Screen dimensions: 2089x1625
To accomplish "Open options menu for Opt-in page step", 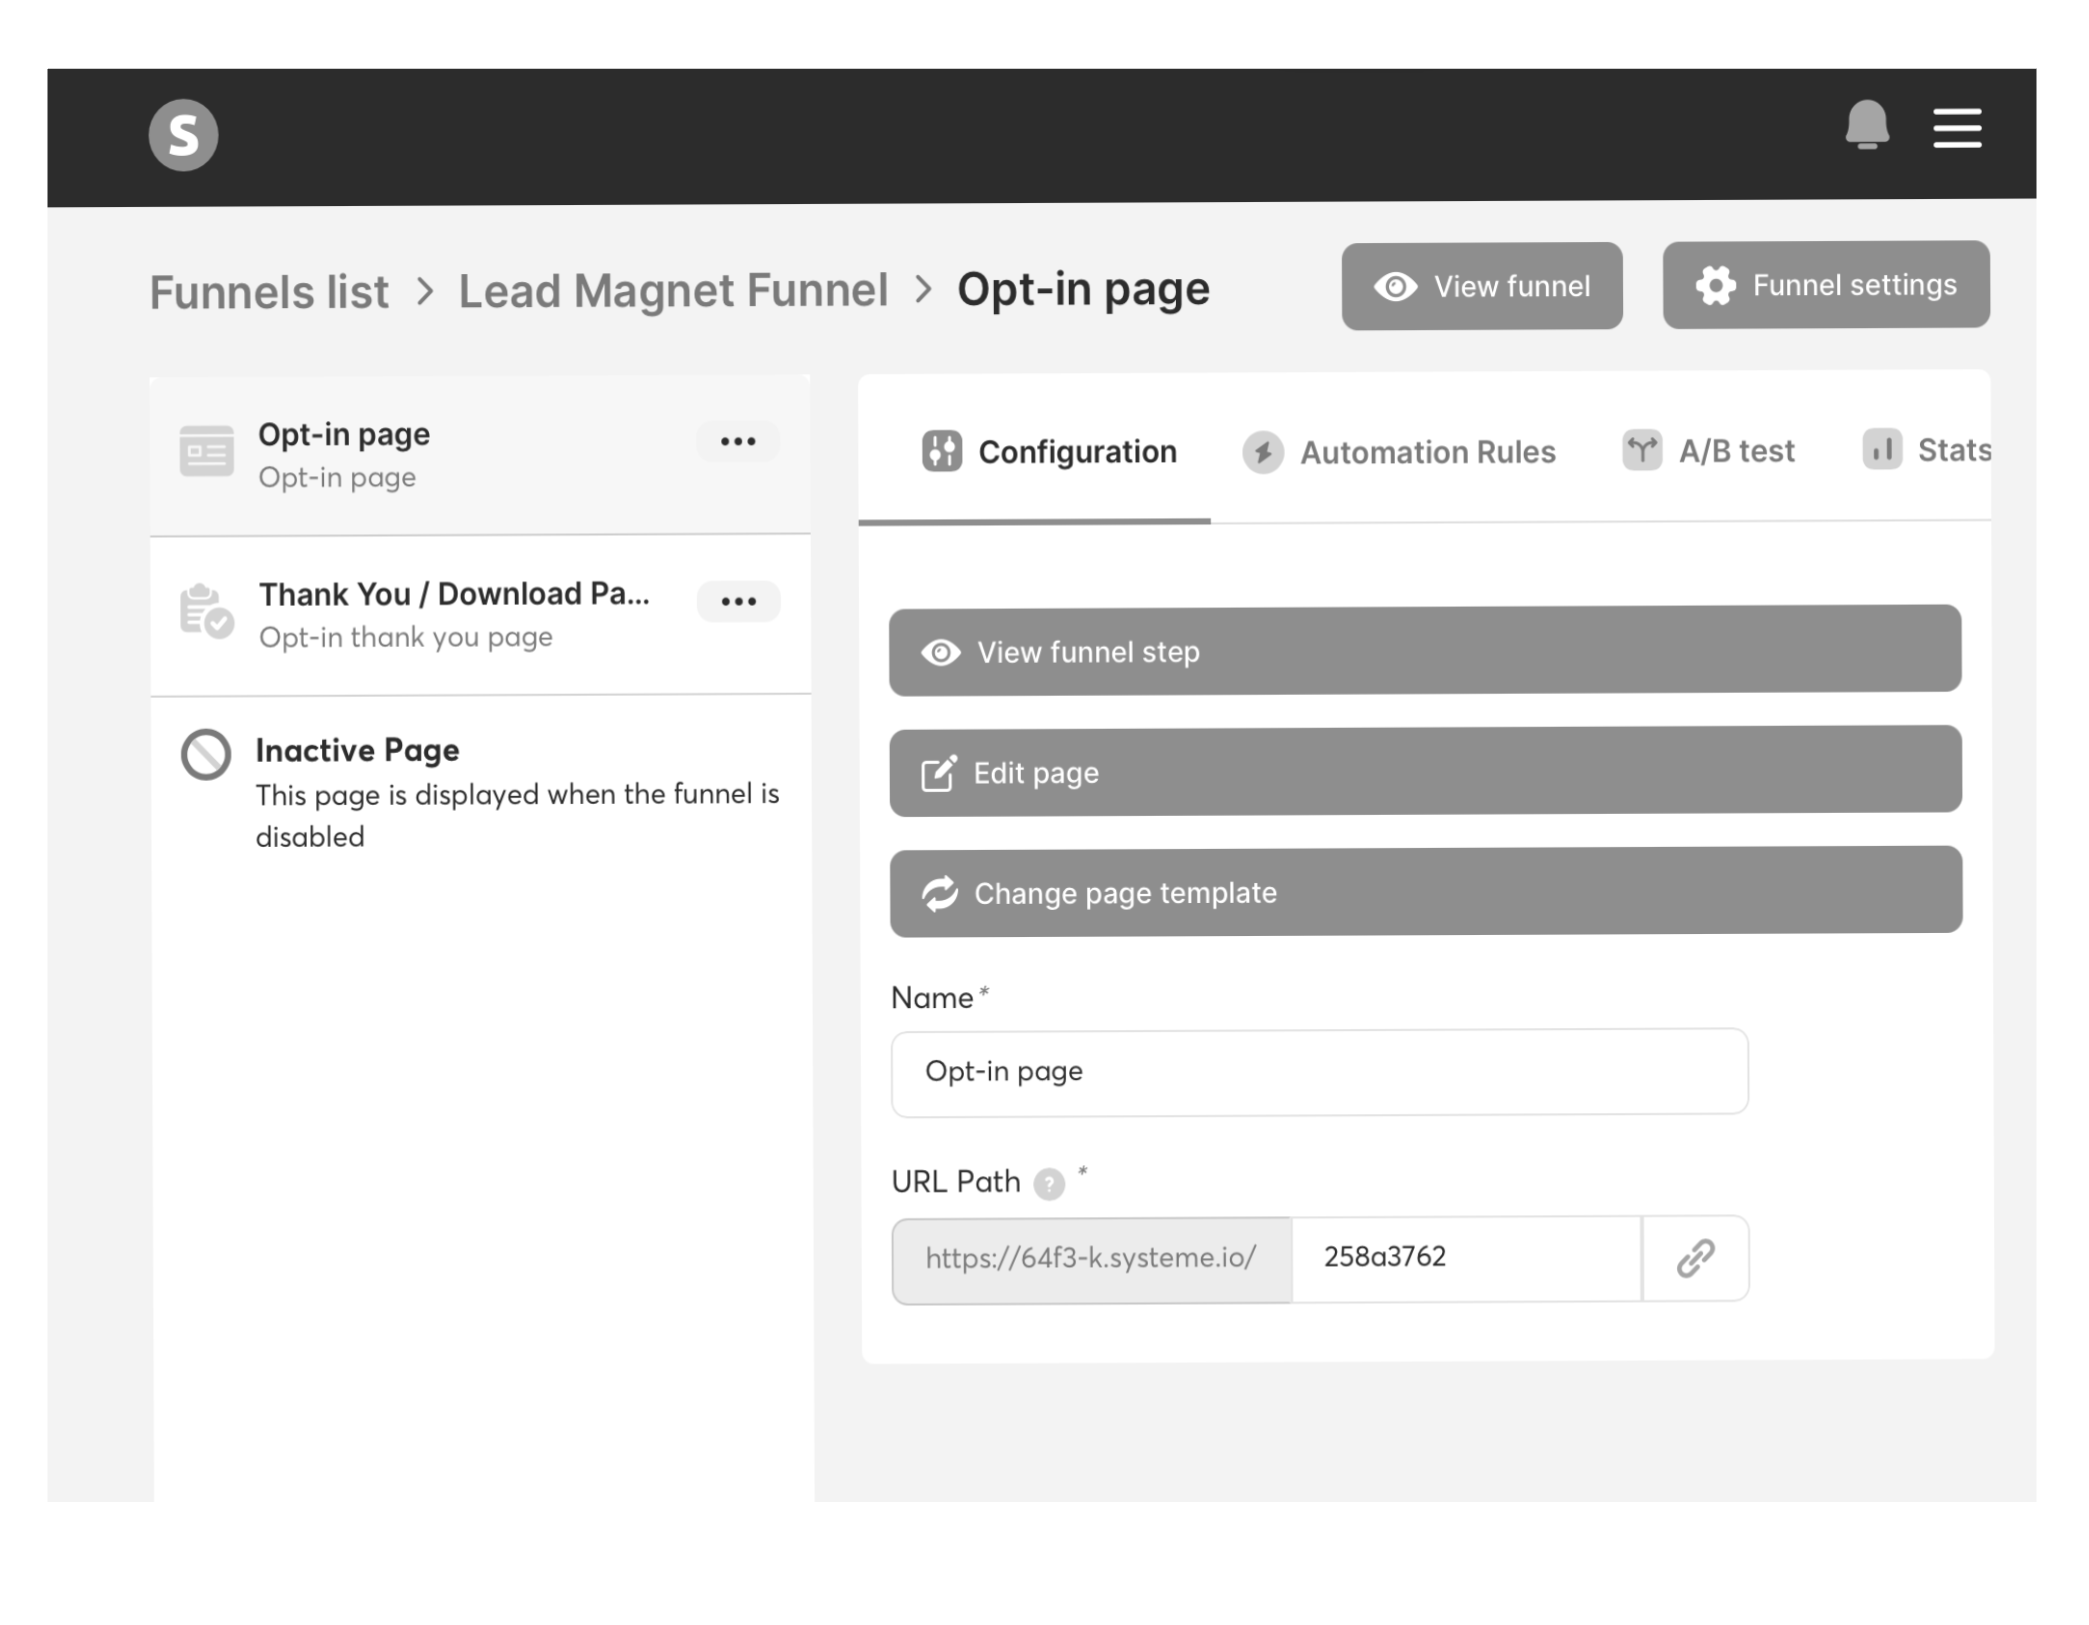I will point(738,441).
